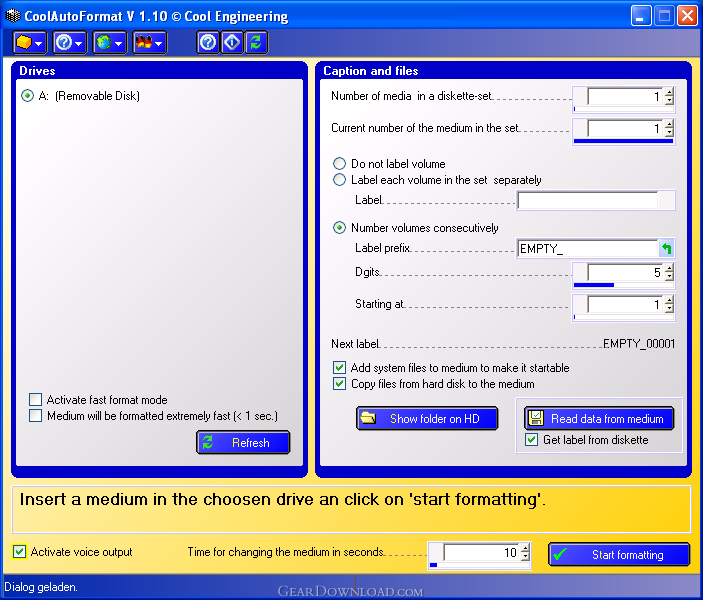Open the yellow box menu dropdown
The image size is (703, 600).
tap(29, 43)
